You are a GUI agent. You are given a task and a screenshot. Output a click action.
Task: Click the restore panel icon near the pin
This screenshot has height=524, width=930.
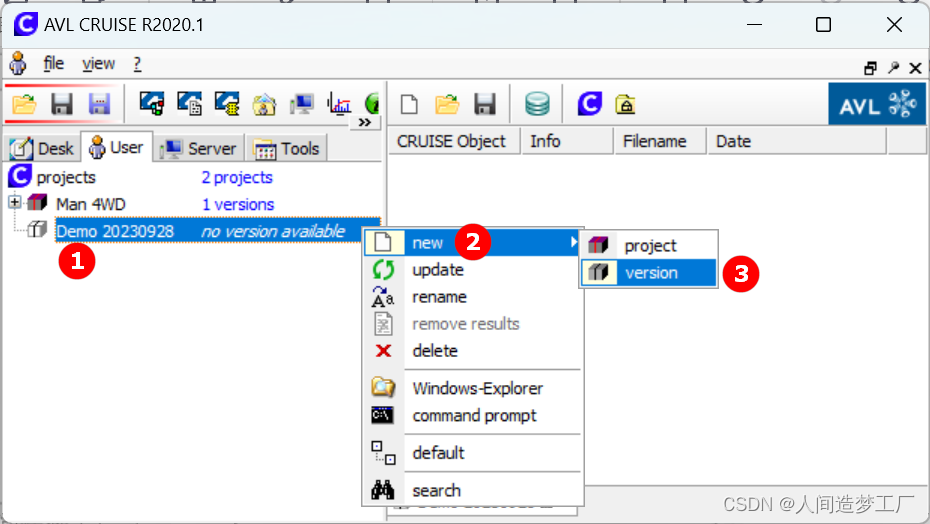point(870,68)
